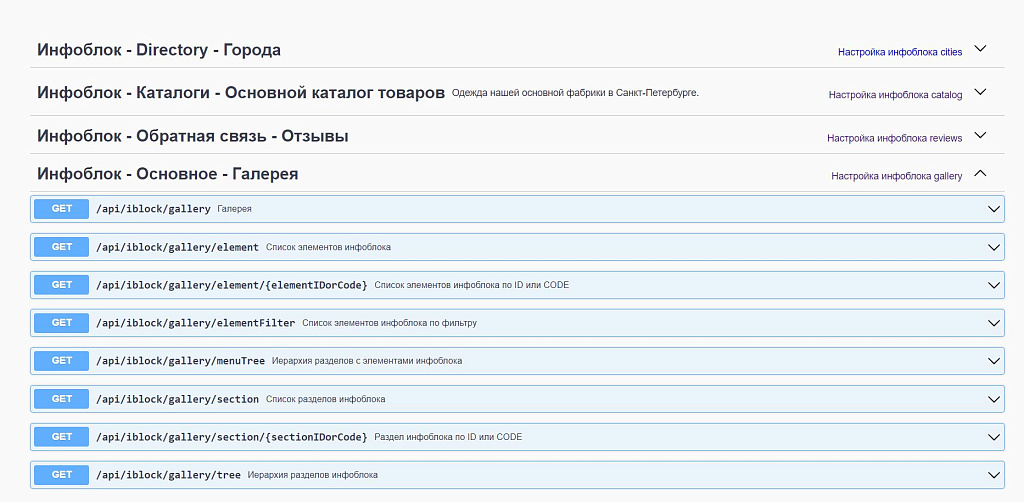Viewport: 1024px width, 502px height.
Task: Expand the Обратная связь Отзывы section chevron
Action: point(980,136)
